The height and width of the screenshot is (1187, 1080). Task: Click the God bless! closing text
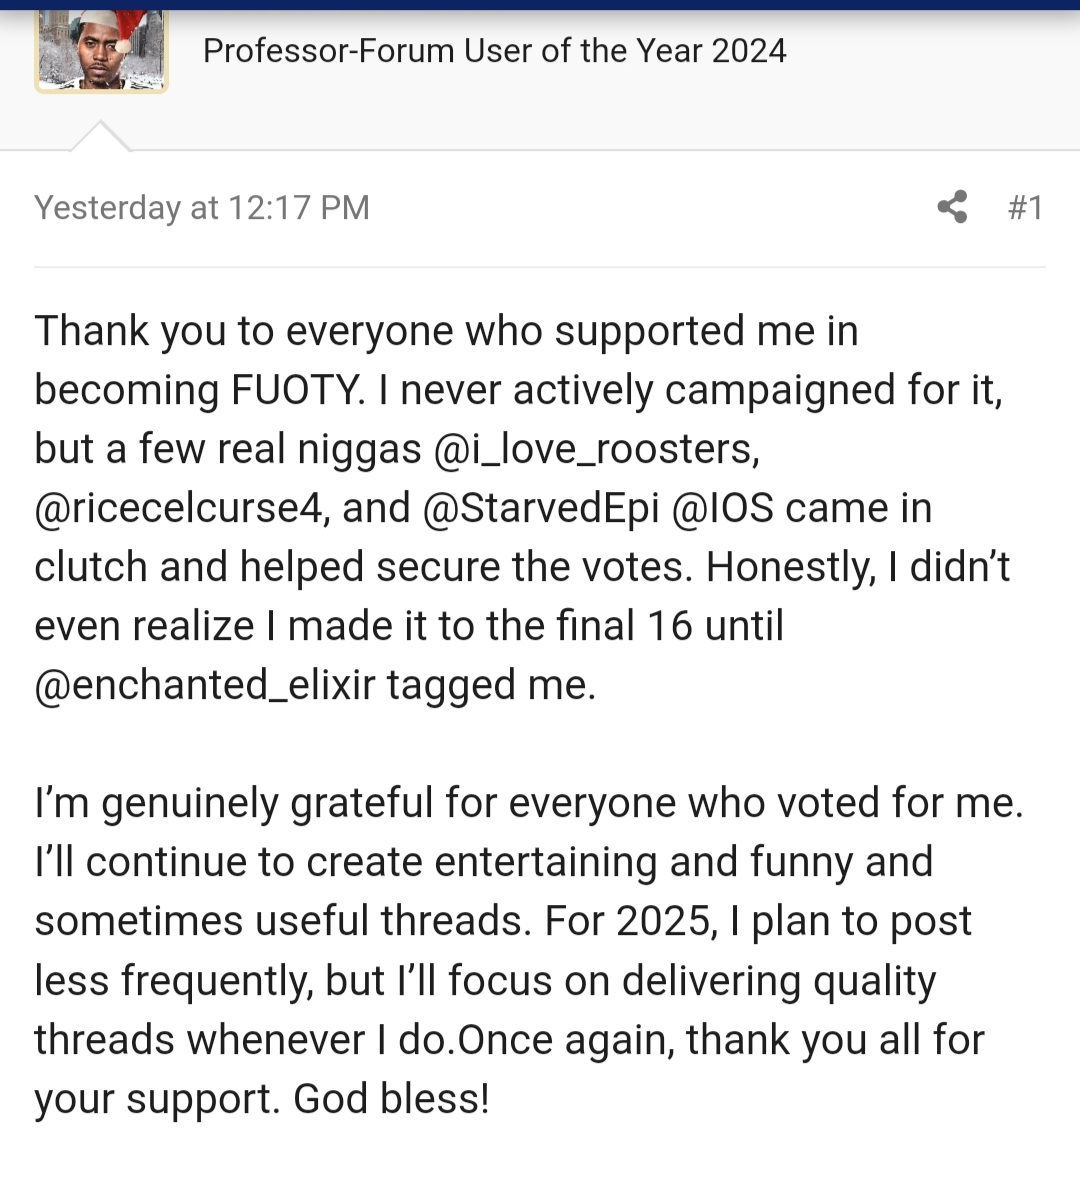click(x=391, y=1099)
